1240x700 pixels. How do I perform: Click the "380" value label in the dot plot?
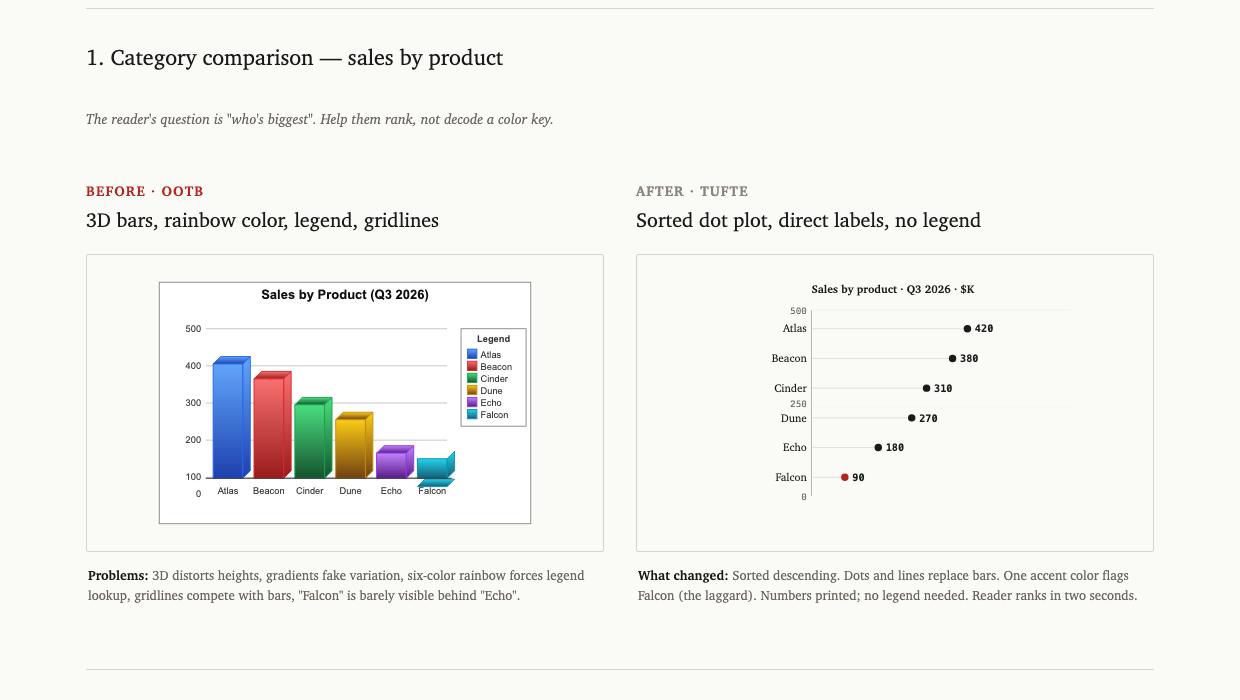point(969,358)
